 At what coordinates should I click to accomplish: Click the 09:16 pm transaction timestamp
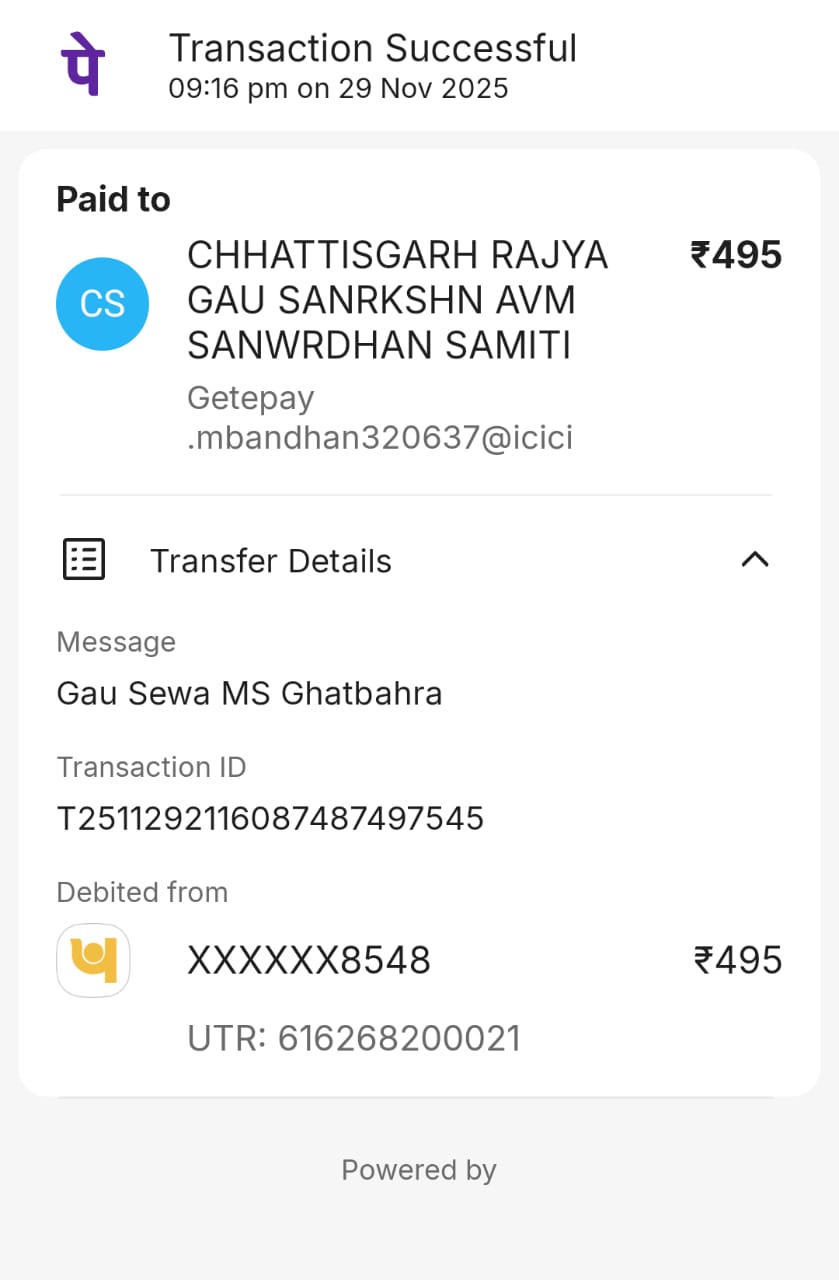coord(338,89)
